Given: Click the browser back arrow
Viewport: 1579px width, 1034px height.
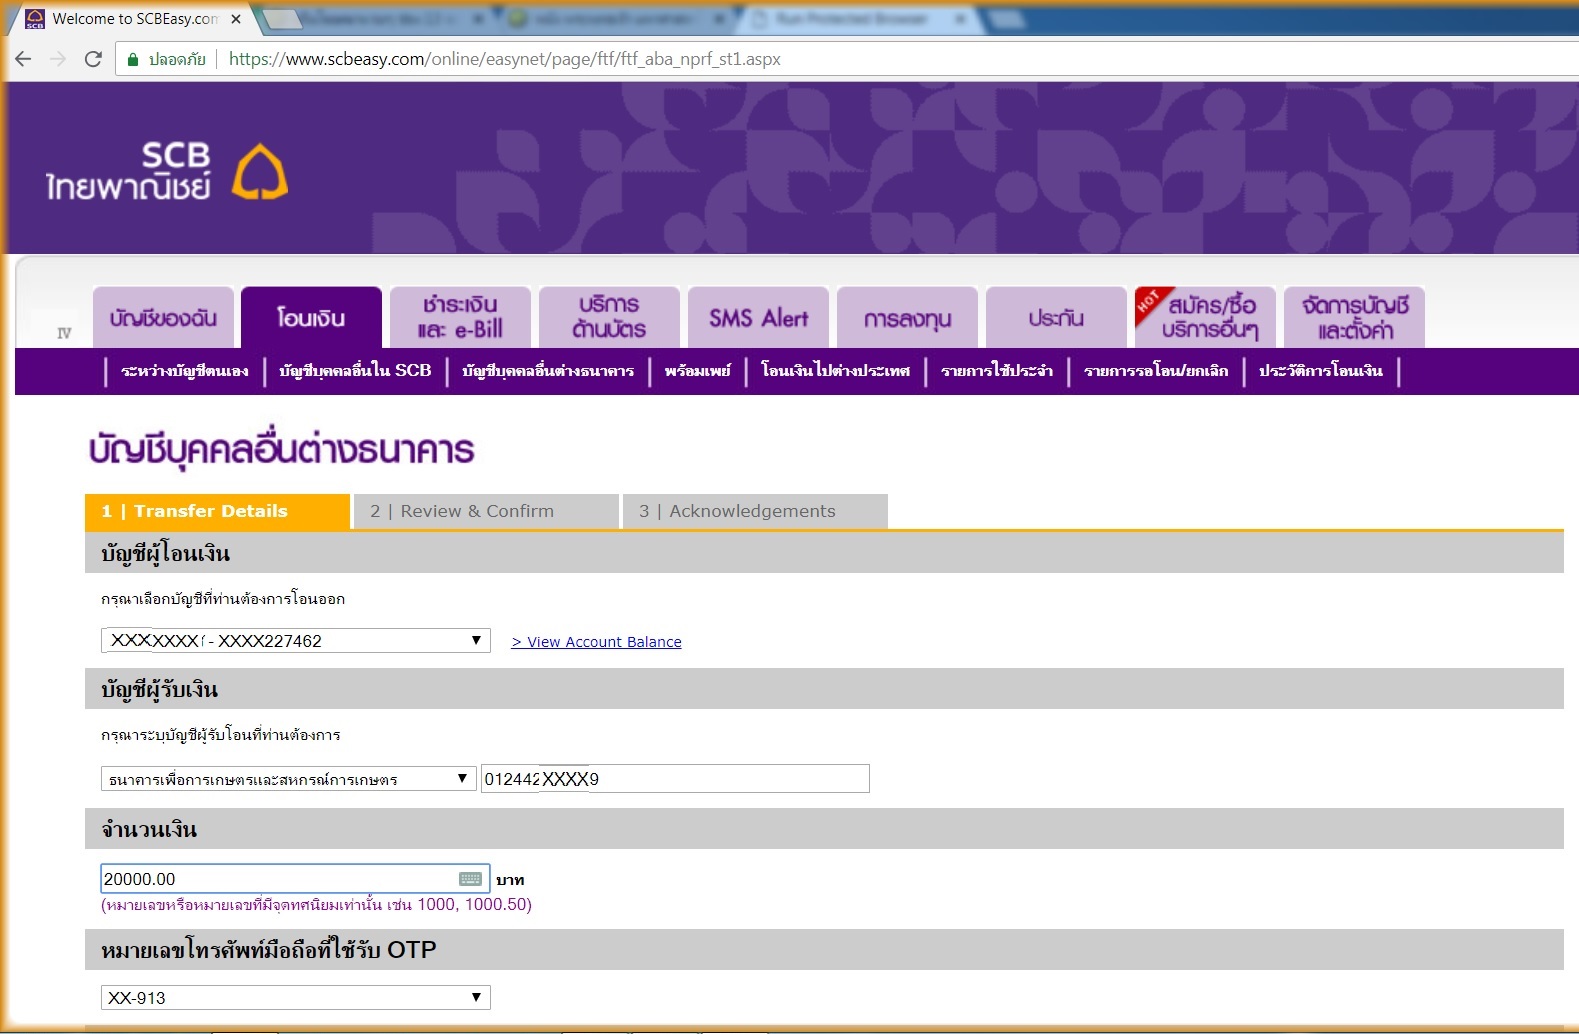Looking at the screenshot, I should point(23,59).
